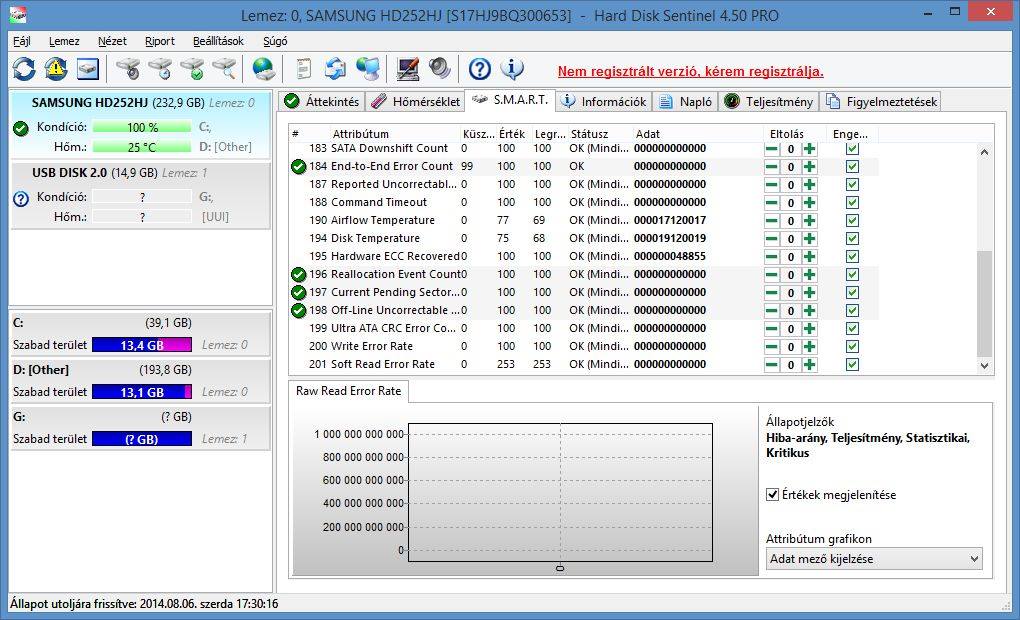1020x620 pixels.
Task: Click the blue question mark help icon
Action: tap(479, 69)
